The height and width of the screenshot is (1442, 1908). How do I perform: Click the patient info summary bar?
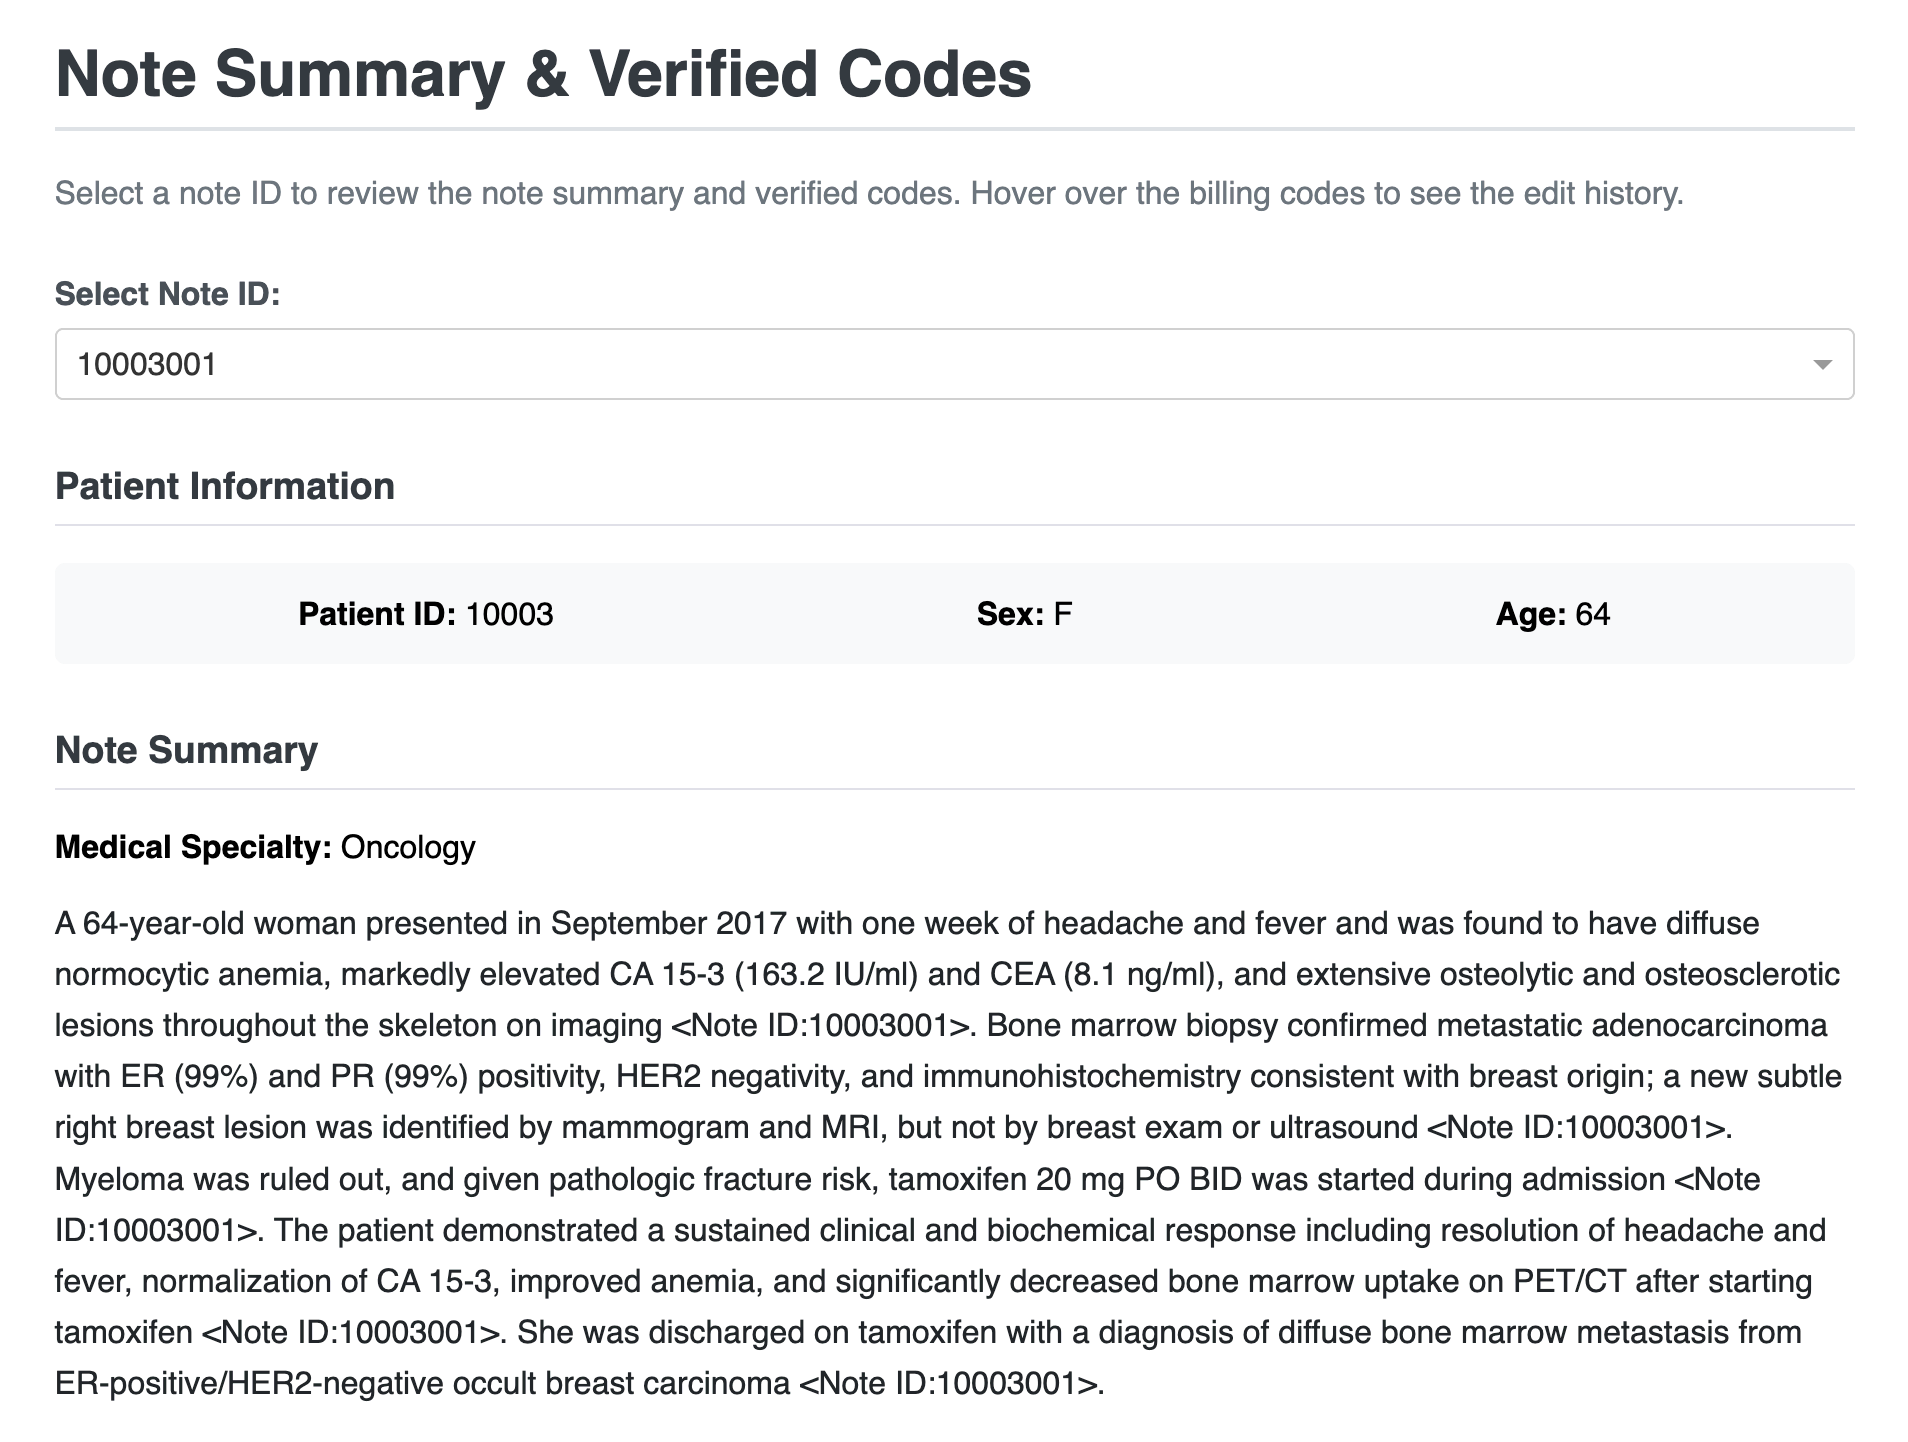tap(955, 614)
